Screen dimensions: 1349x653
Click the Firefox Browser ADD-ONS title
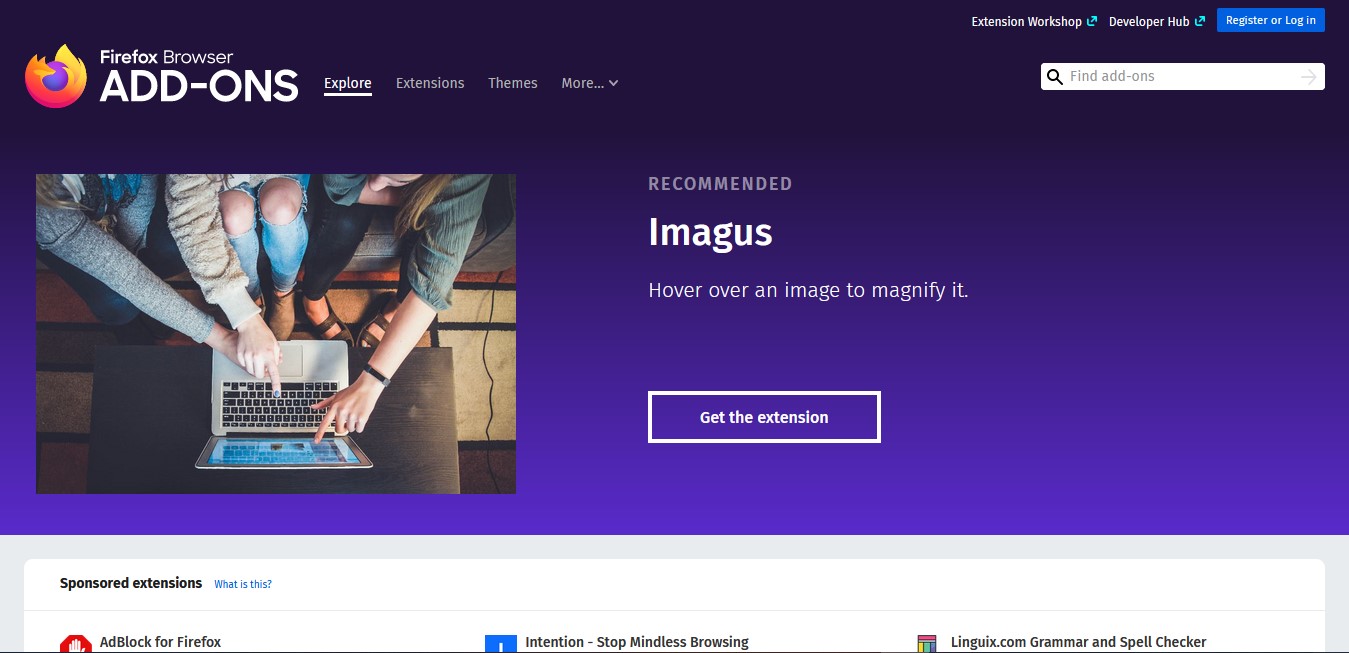pos(199,77)
